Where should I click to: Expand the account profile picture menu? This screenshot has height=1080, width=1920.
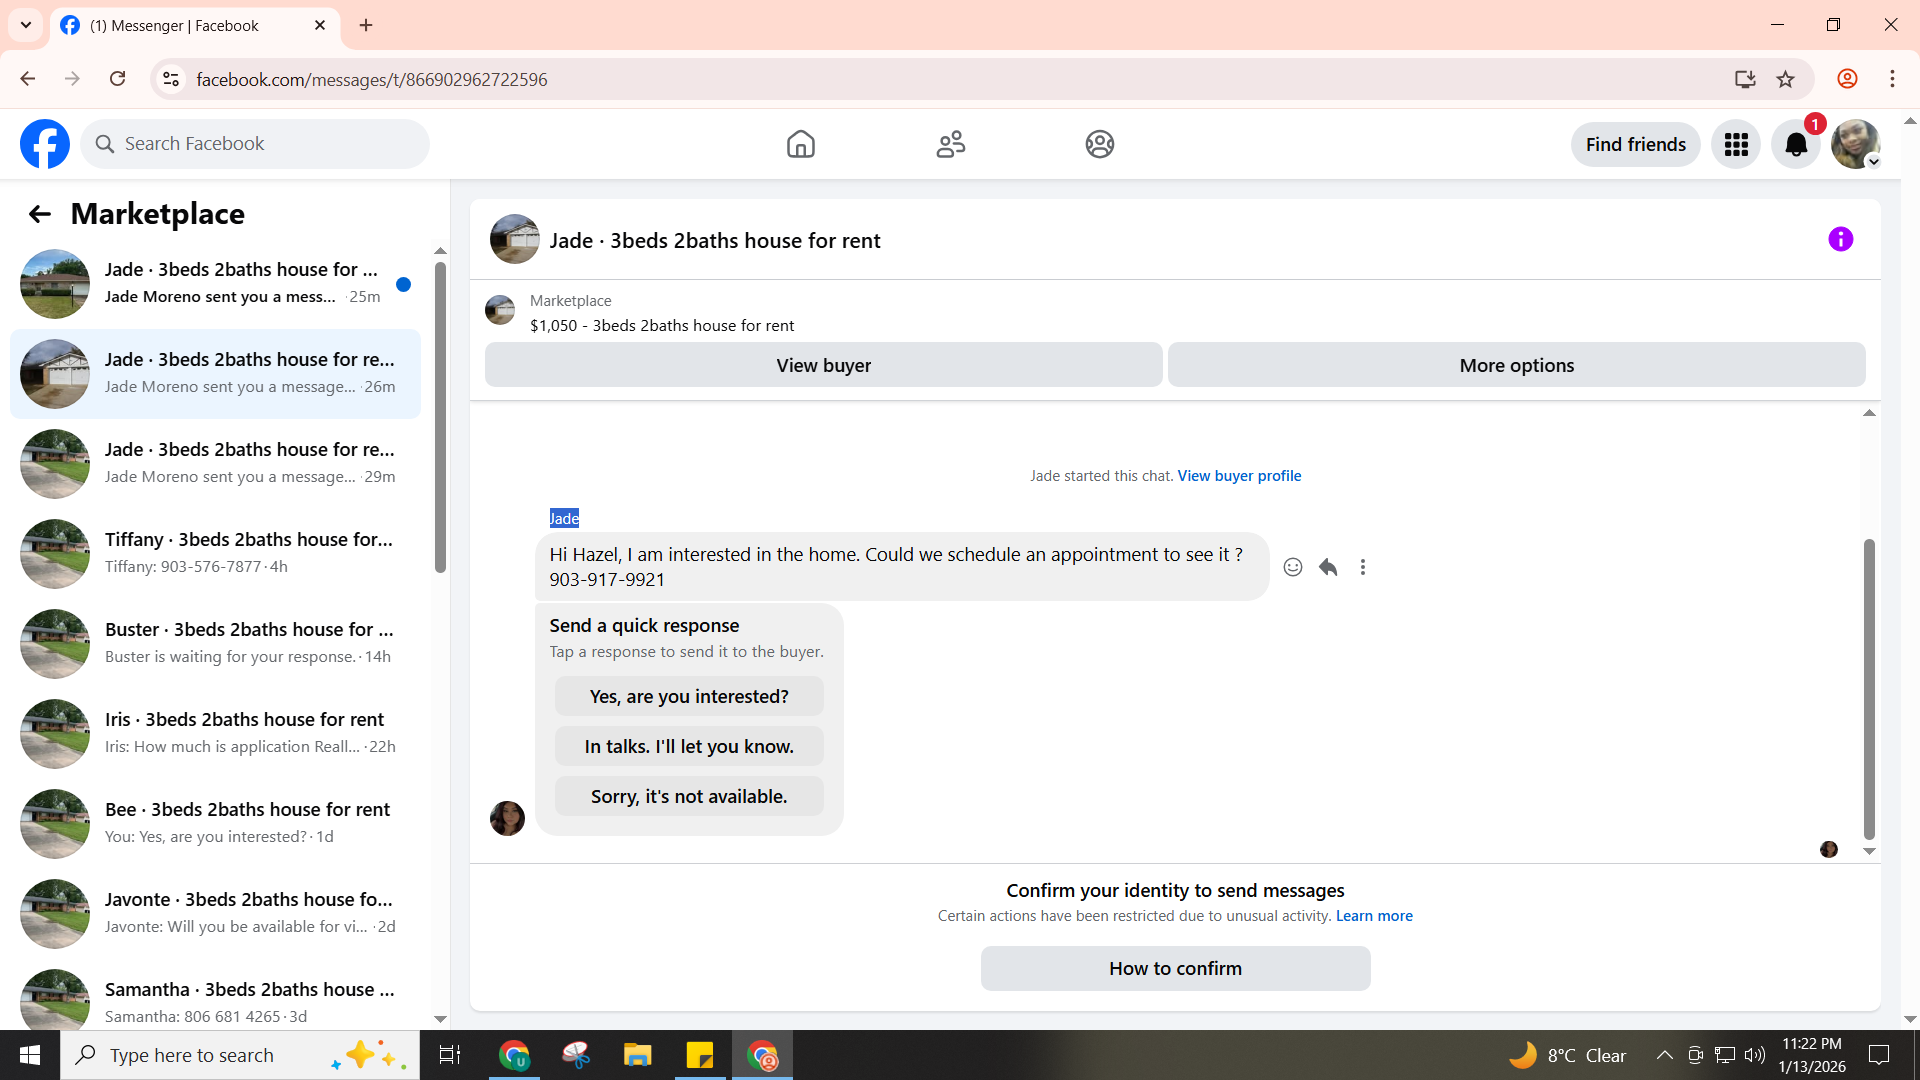tap(1856, 145)
